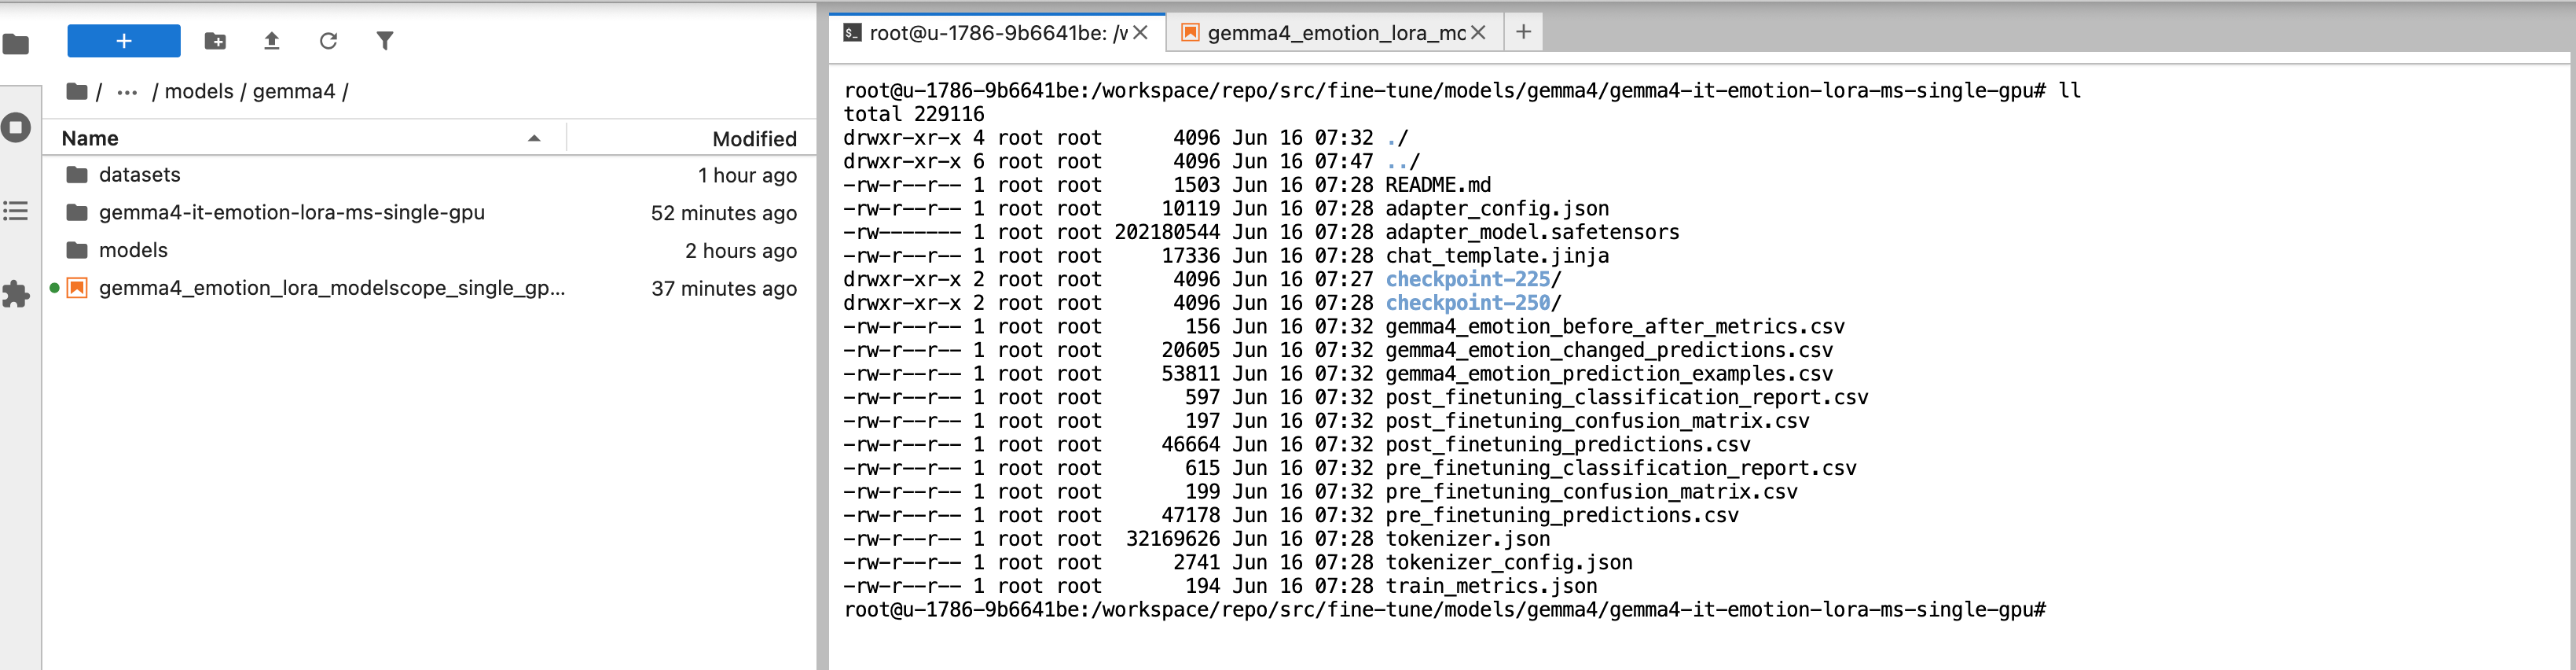Click the terminal icon on the tab
This screenshot has width=2576, height=670.
point(852,33)
